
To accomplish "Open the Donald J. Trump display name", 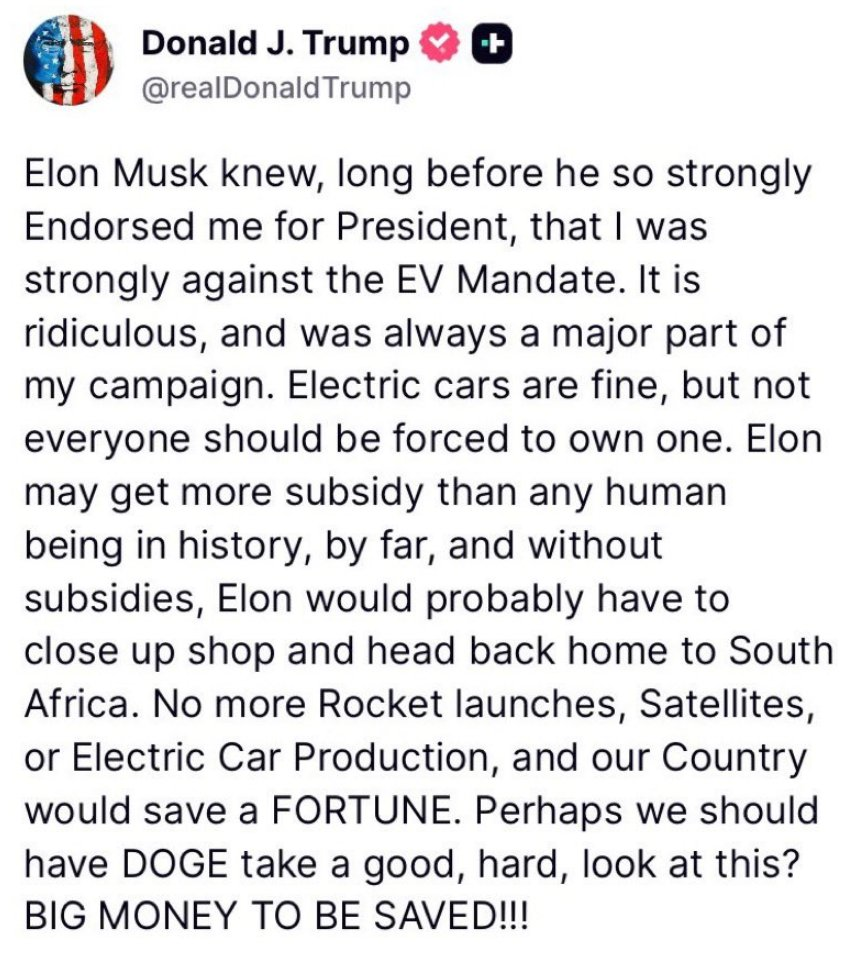I will click(276, 44).
